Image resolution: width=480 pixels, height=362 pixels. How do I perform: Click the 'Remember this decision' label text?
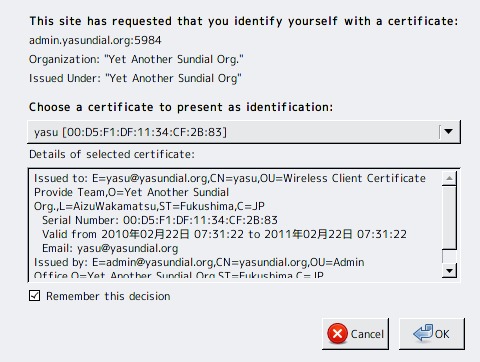(x=108, y=296)
